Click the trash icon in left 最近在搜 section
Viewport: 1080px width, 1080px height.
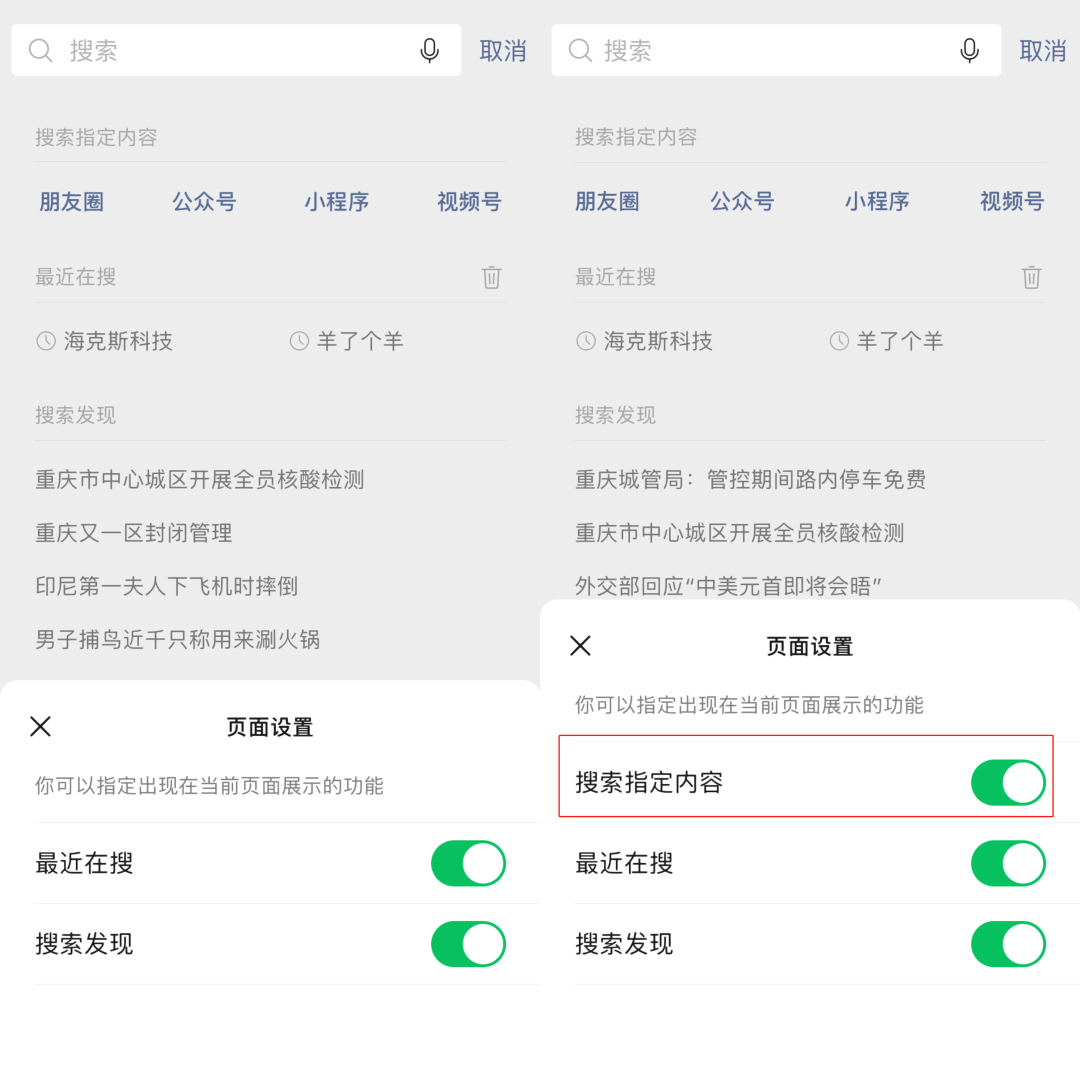click(491, 277)
